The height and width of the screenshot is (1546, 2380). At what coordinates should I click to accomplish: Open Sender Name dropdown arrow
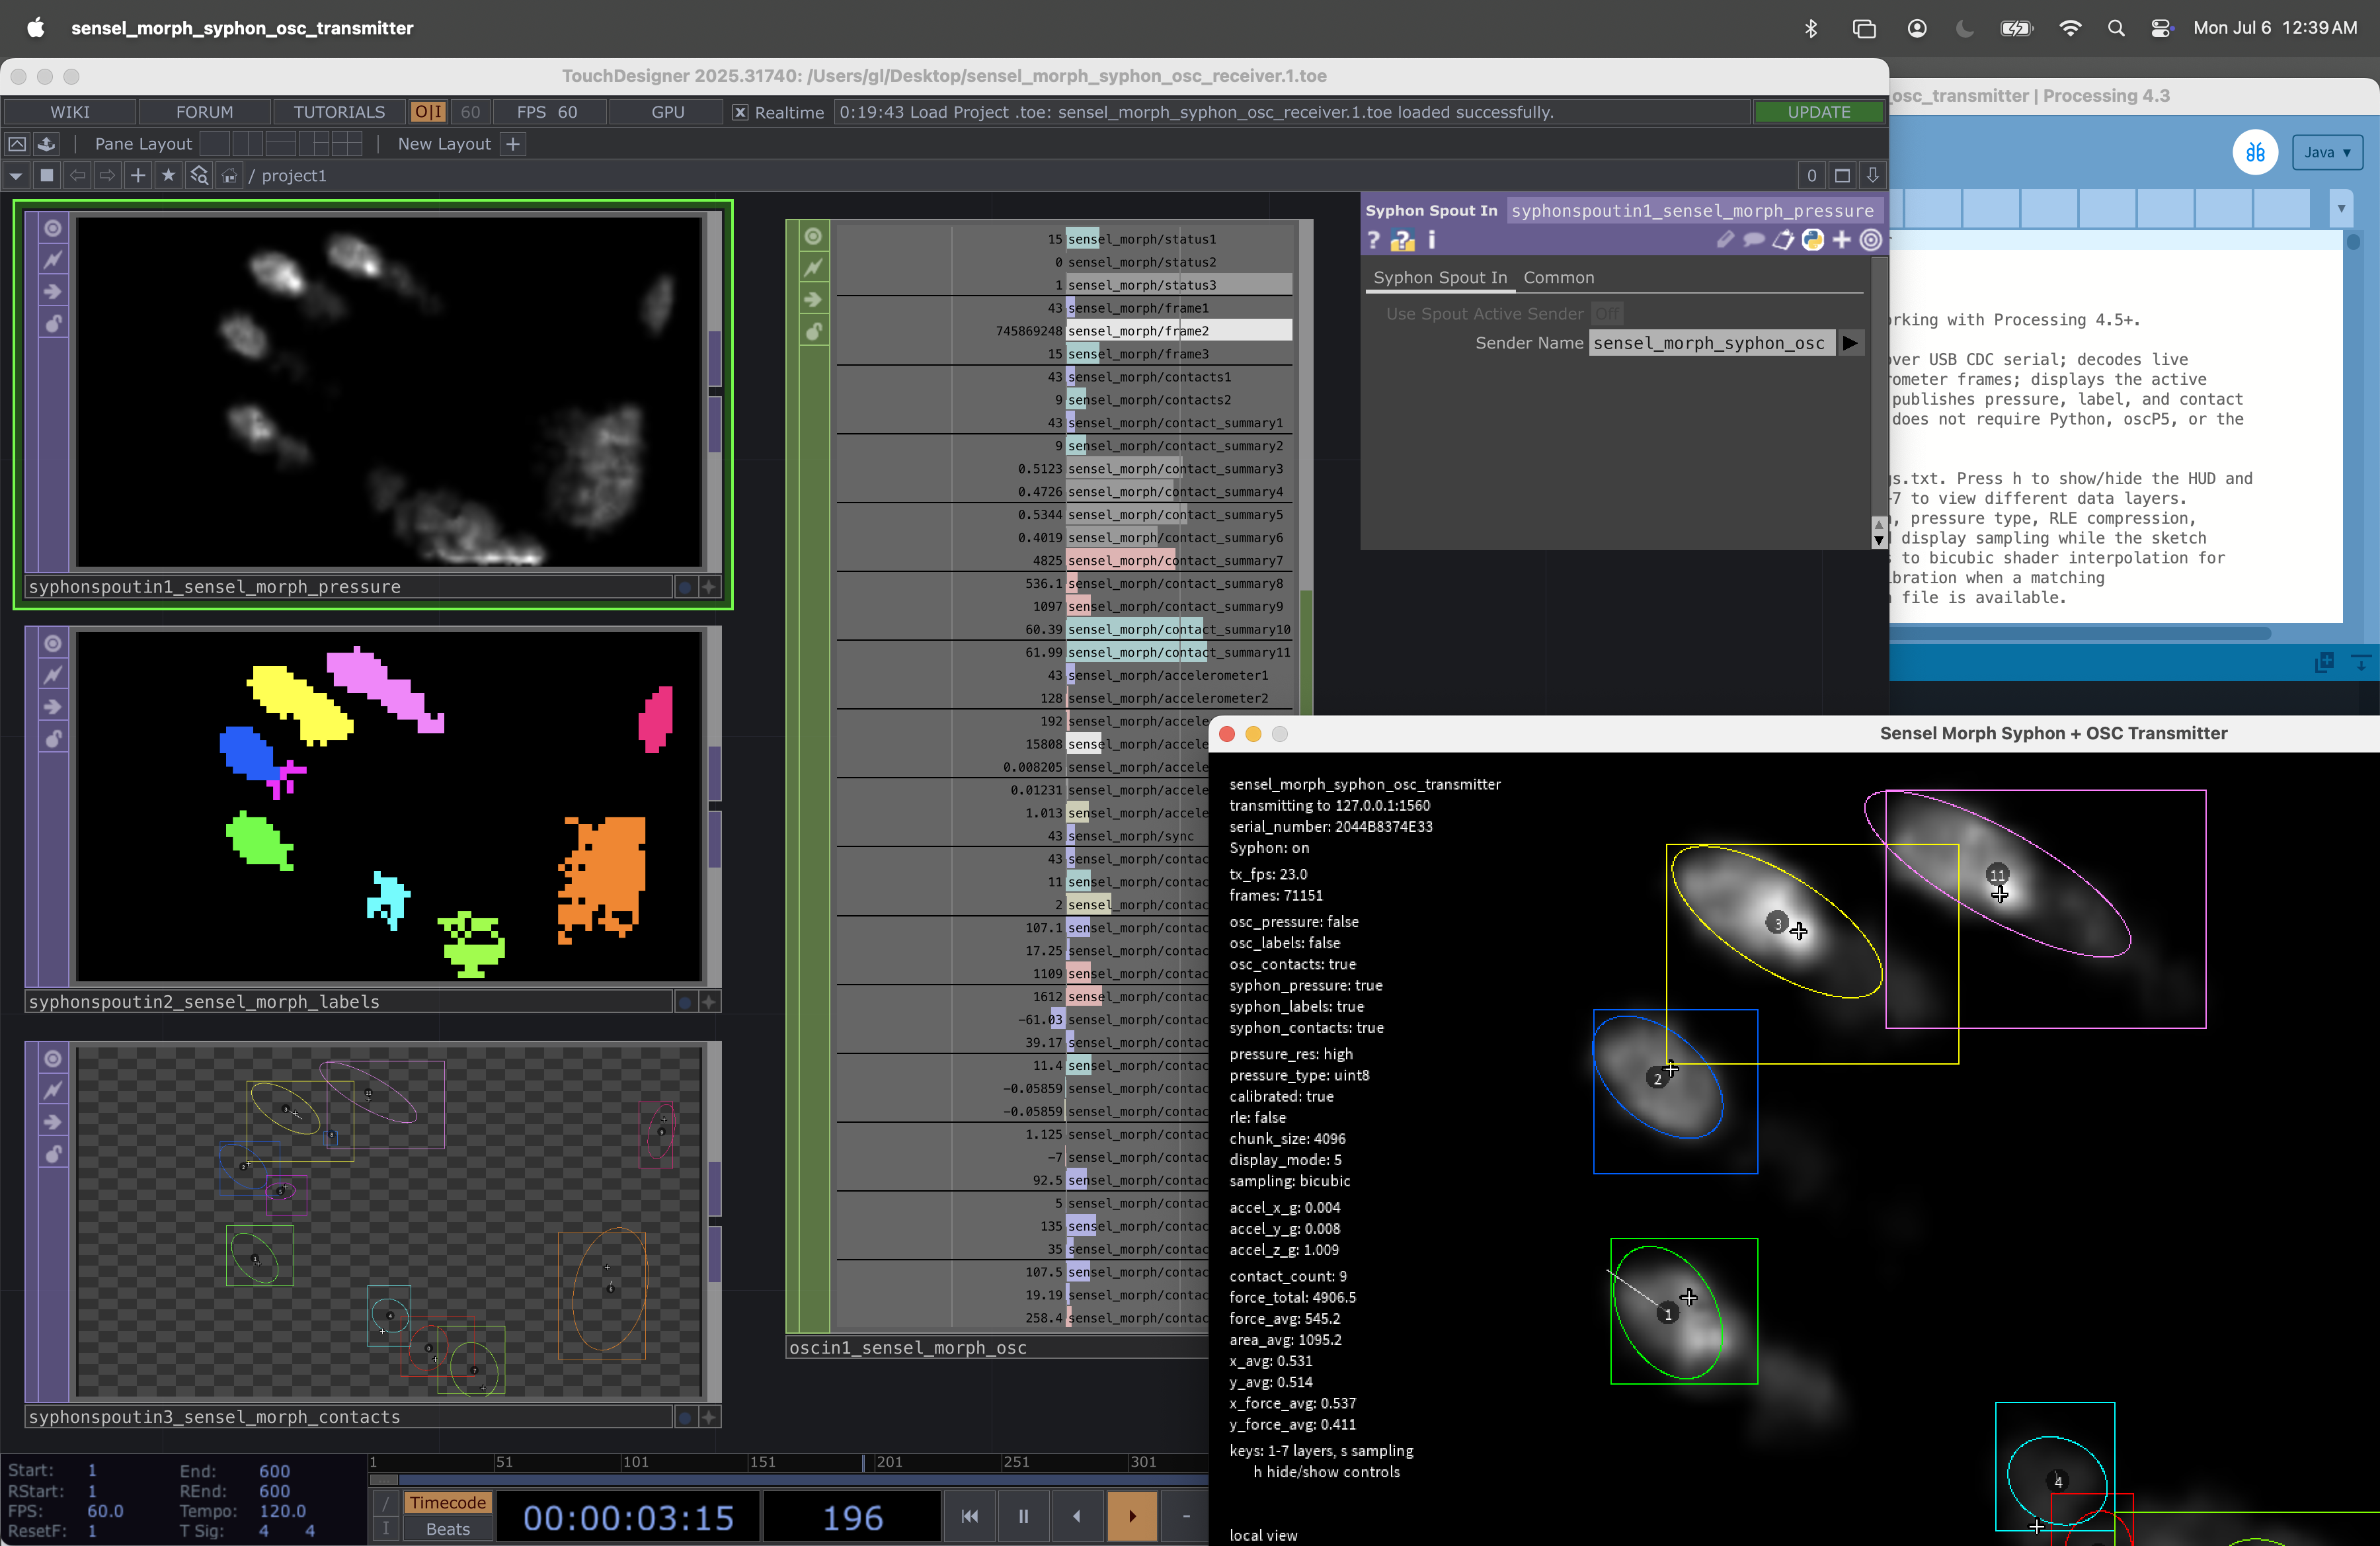point(1850,343)
